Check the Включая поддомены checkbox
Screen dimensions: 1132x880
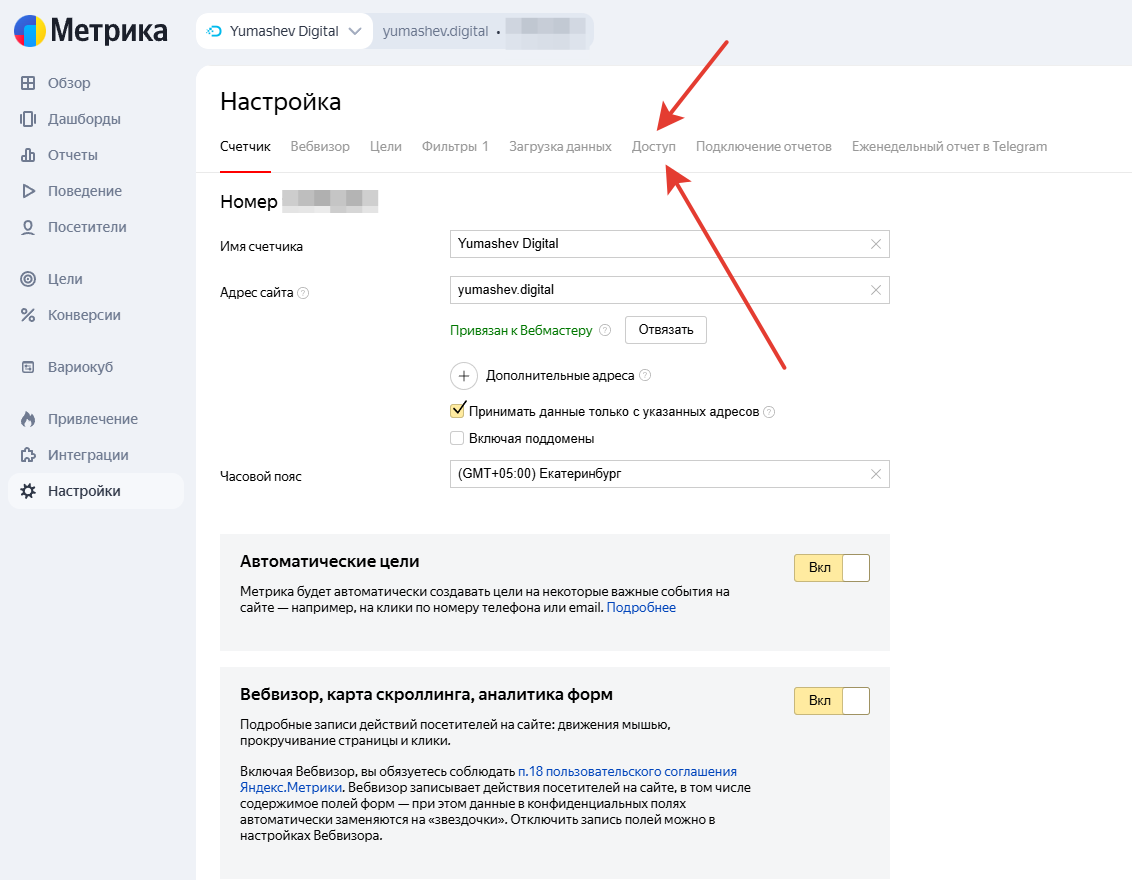(x=457, y=438)
